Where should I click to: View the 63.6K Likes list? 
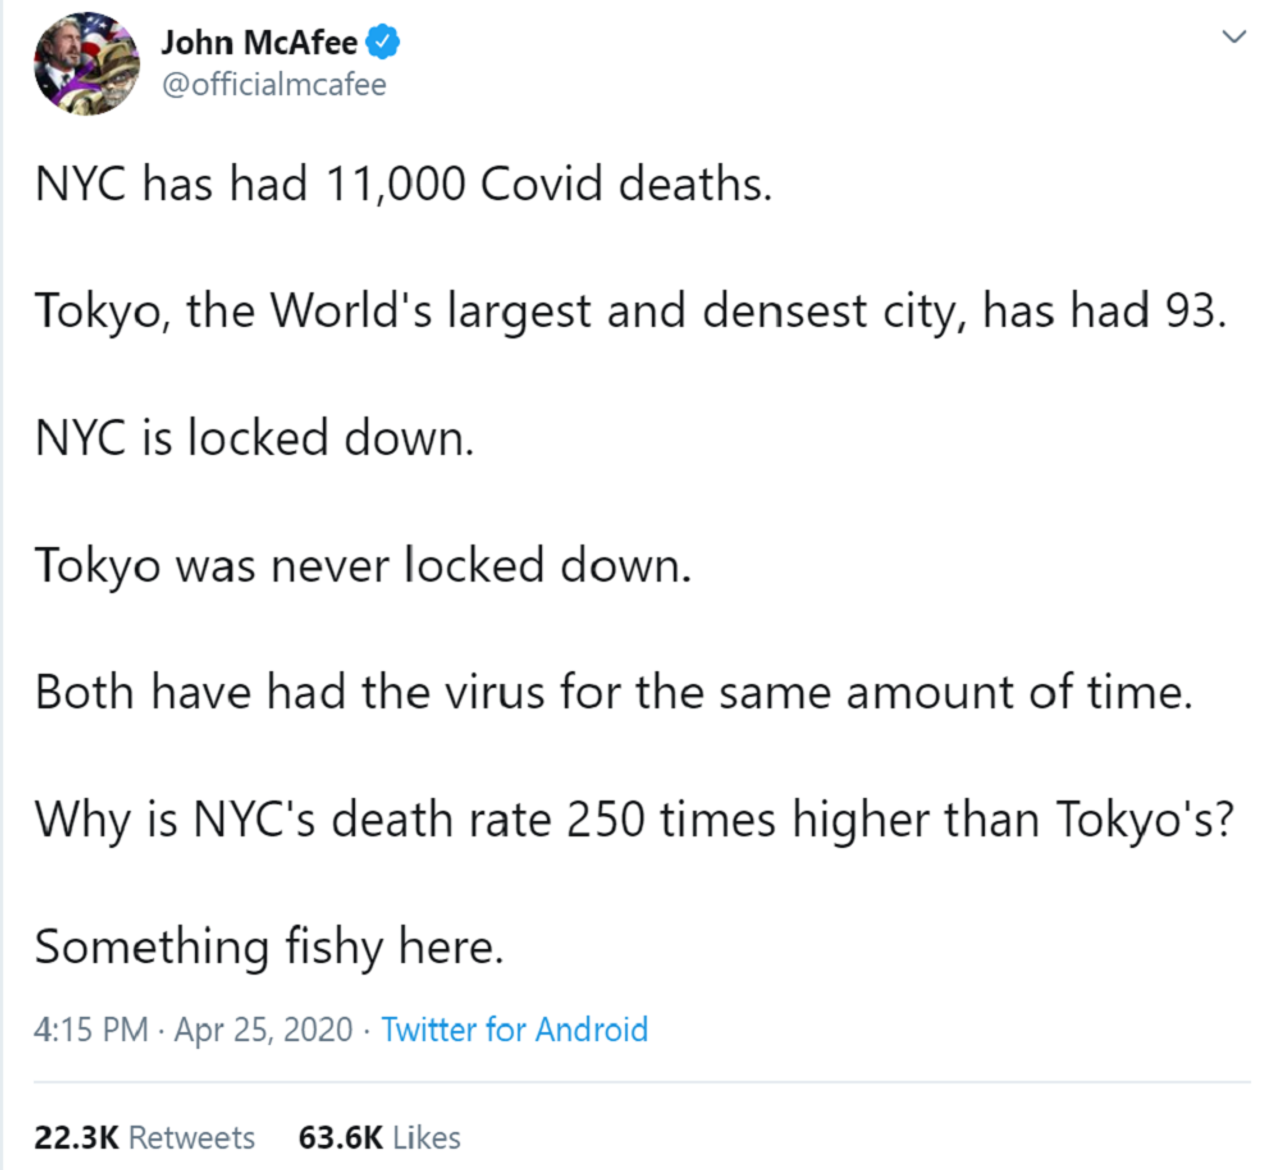click(380, 1137)
